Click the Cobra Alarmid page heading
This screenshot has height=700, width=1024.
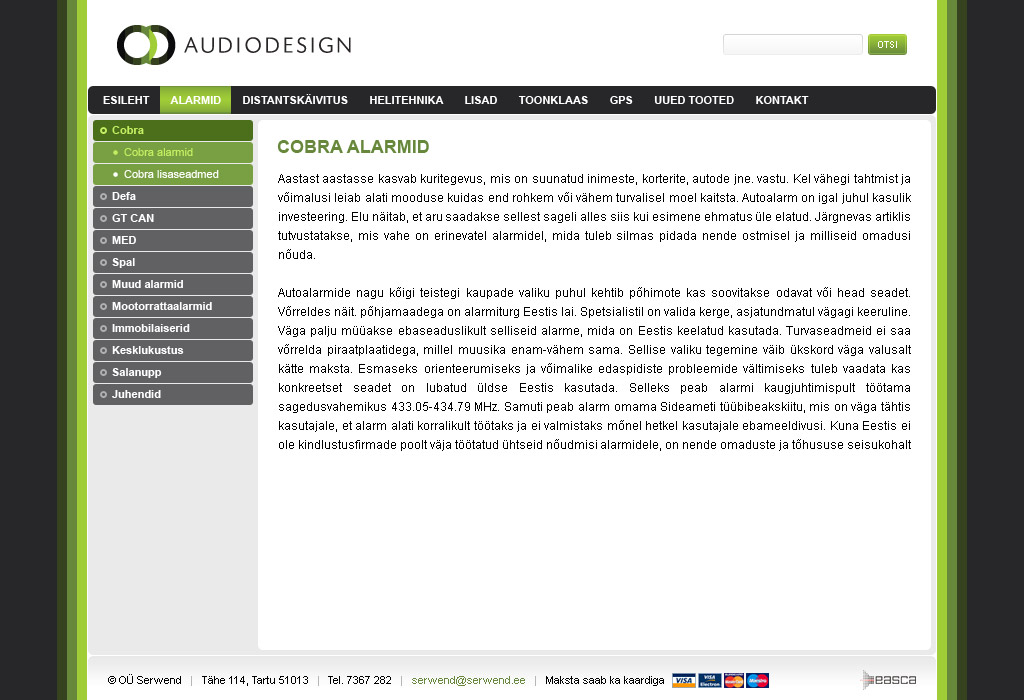click(x=353, y=147)
